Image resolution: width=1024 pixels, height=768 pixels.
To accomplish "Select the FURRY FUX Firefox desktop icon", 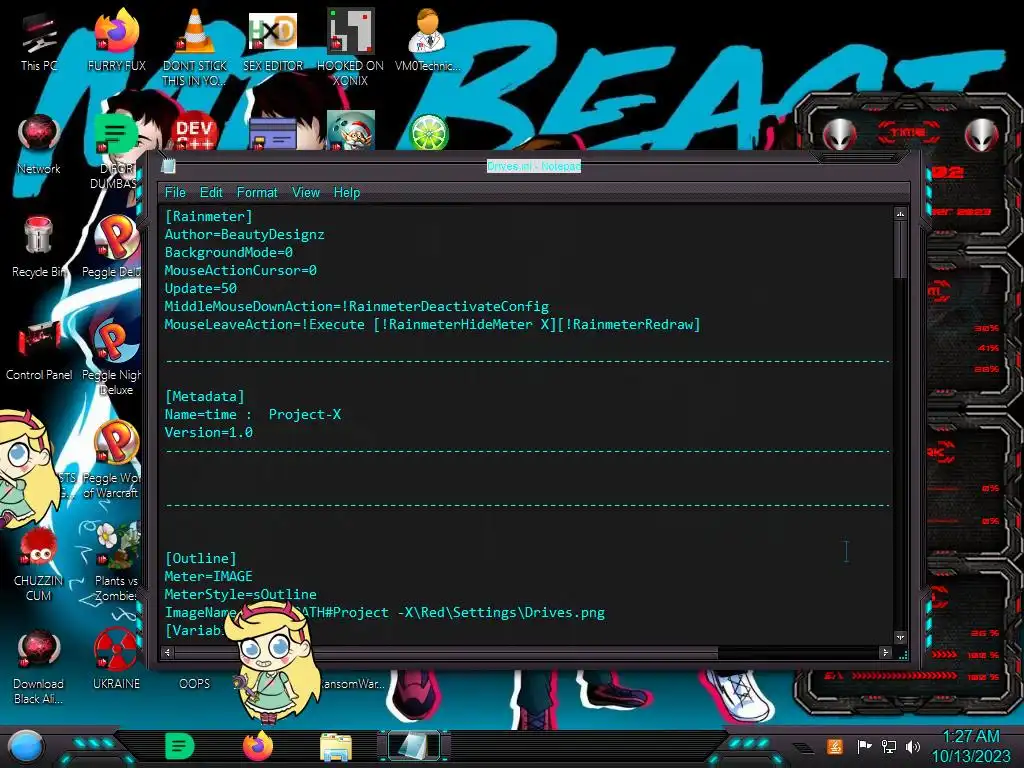I will click(117, 40).
